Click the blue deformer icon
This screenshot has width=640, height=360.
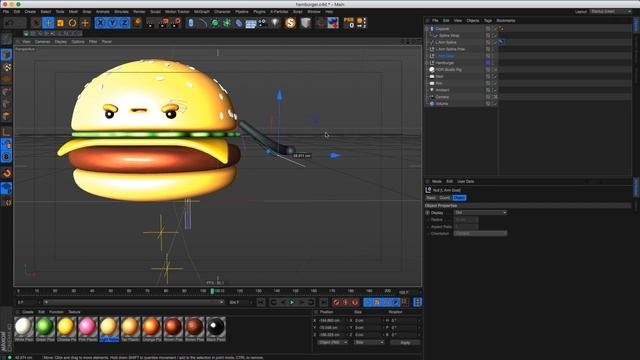[x=239, y=23]
